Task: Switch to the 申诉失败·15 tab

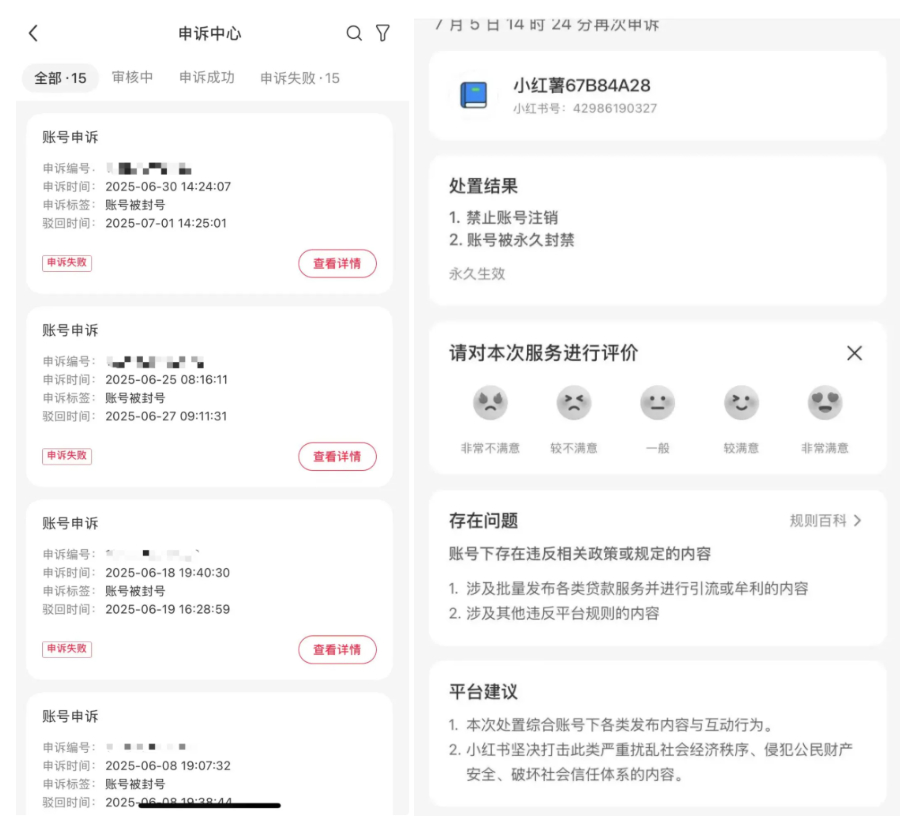Action: (300, 78)
